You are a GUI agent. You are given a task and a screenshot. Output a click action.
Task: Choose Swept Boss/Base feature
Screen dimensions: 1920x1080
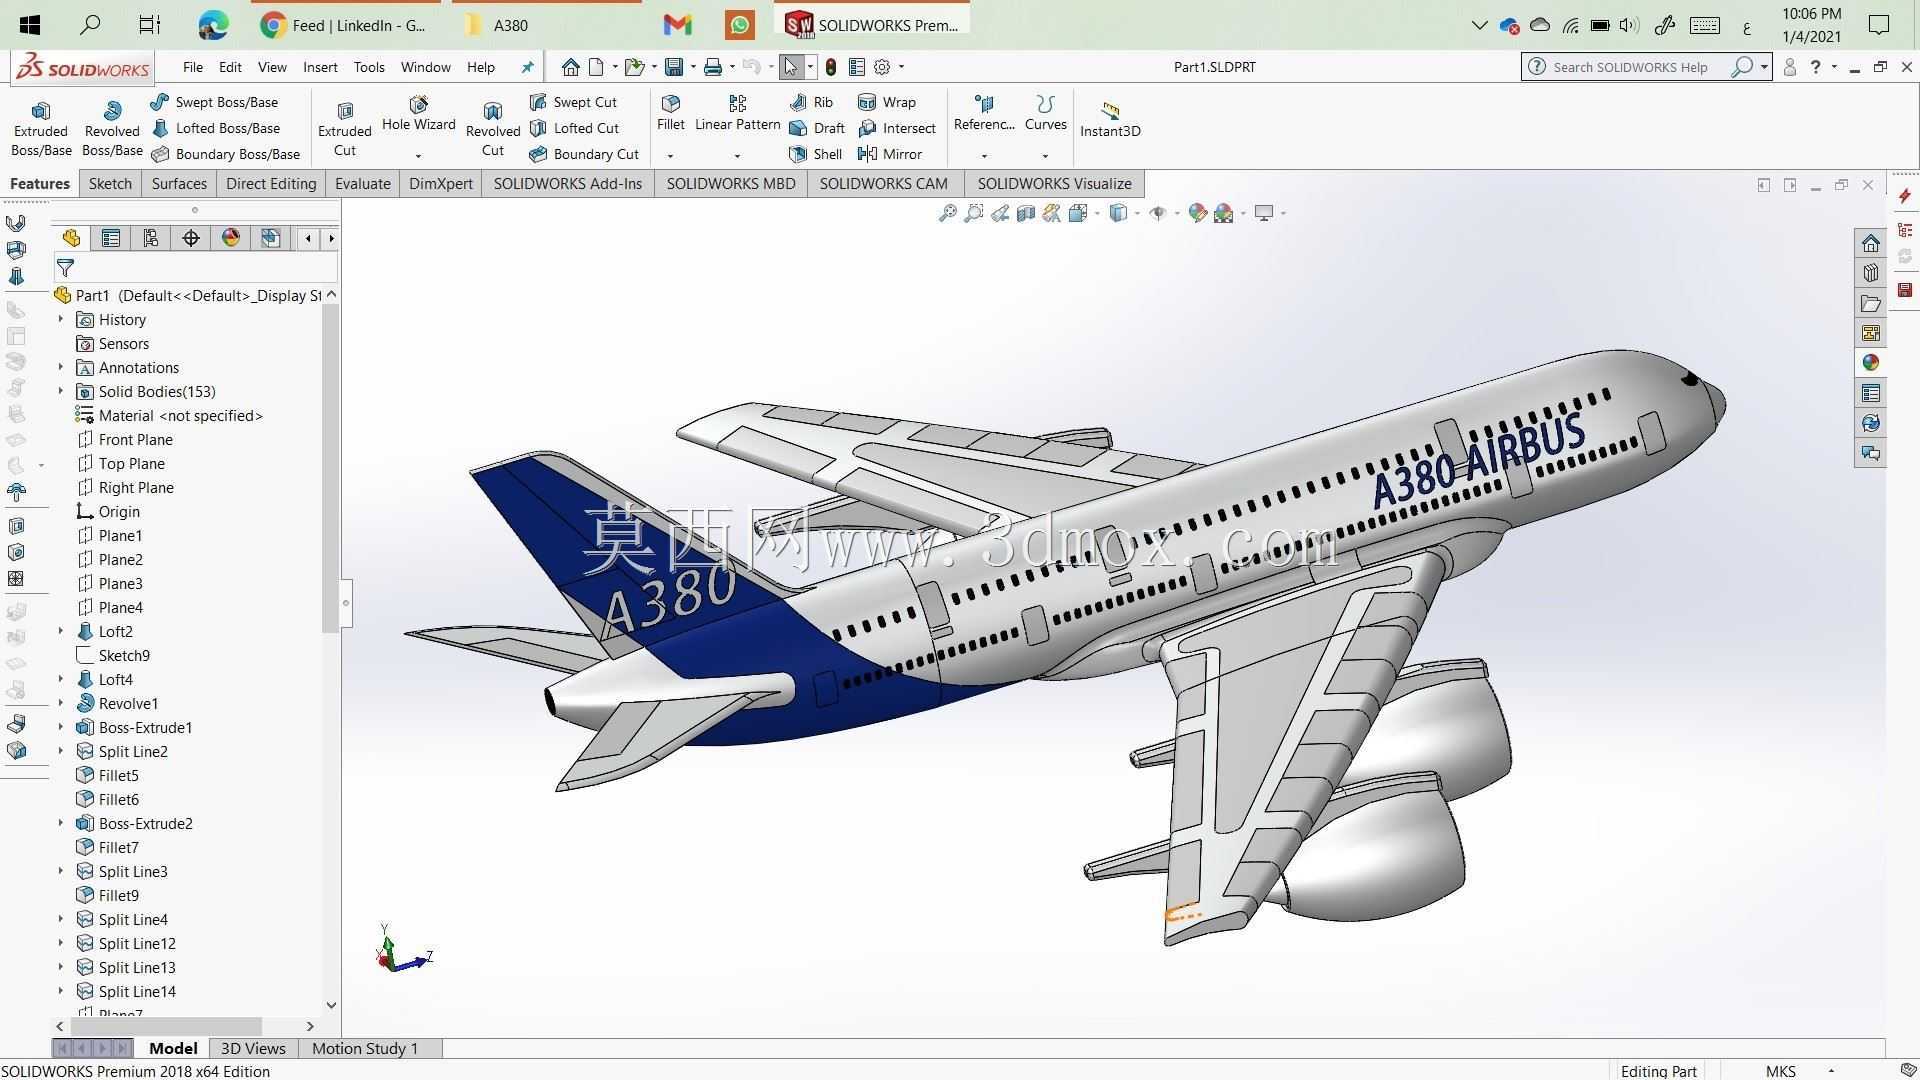pyautogui.click(x=215, y=102)
